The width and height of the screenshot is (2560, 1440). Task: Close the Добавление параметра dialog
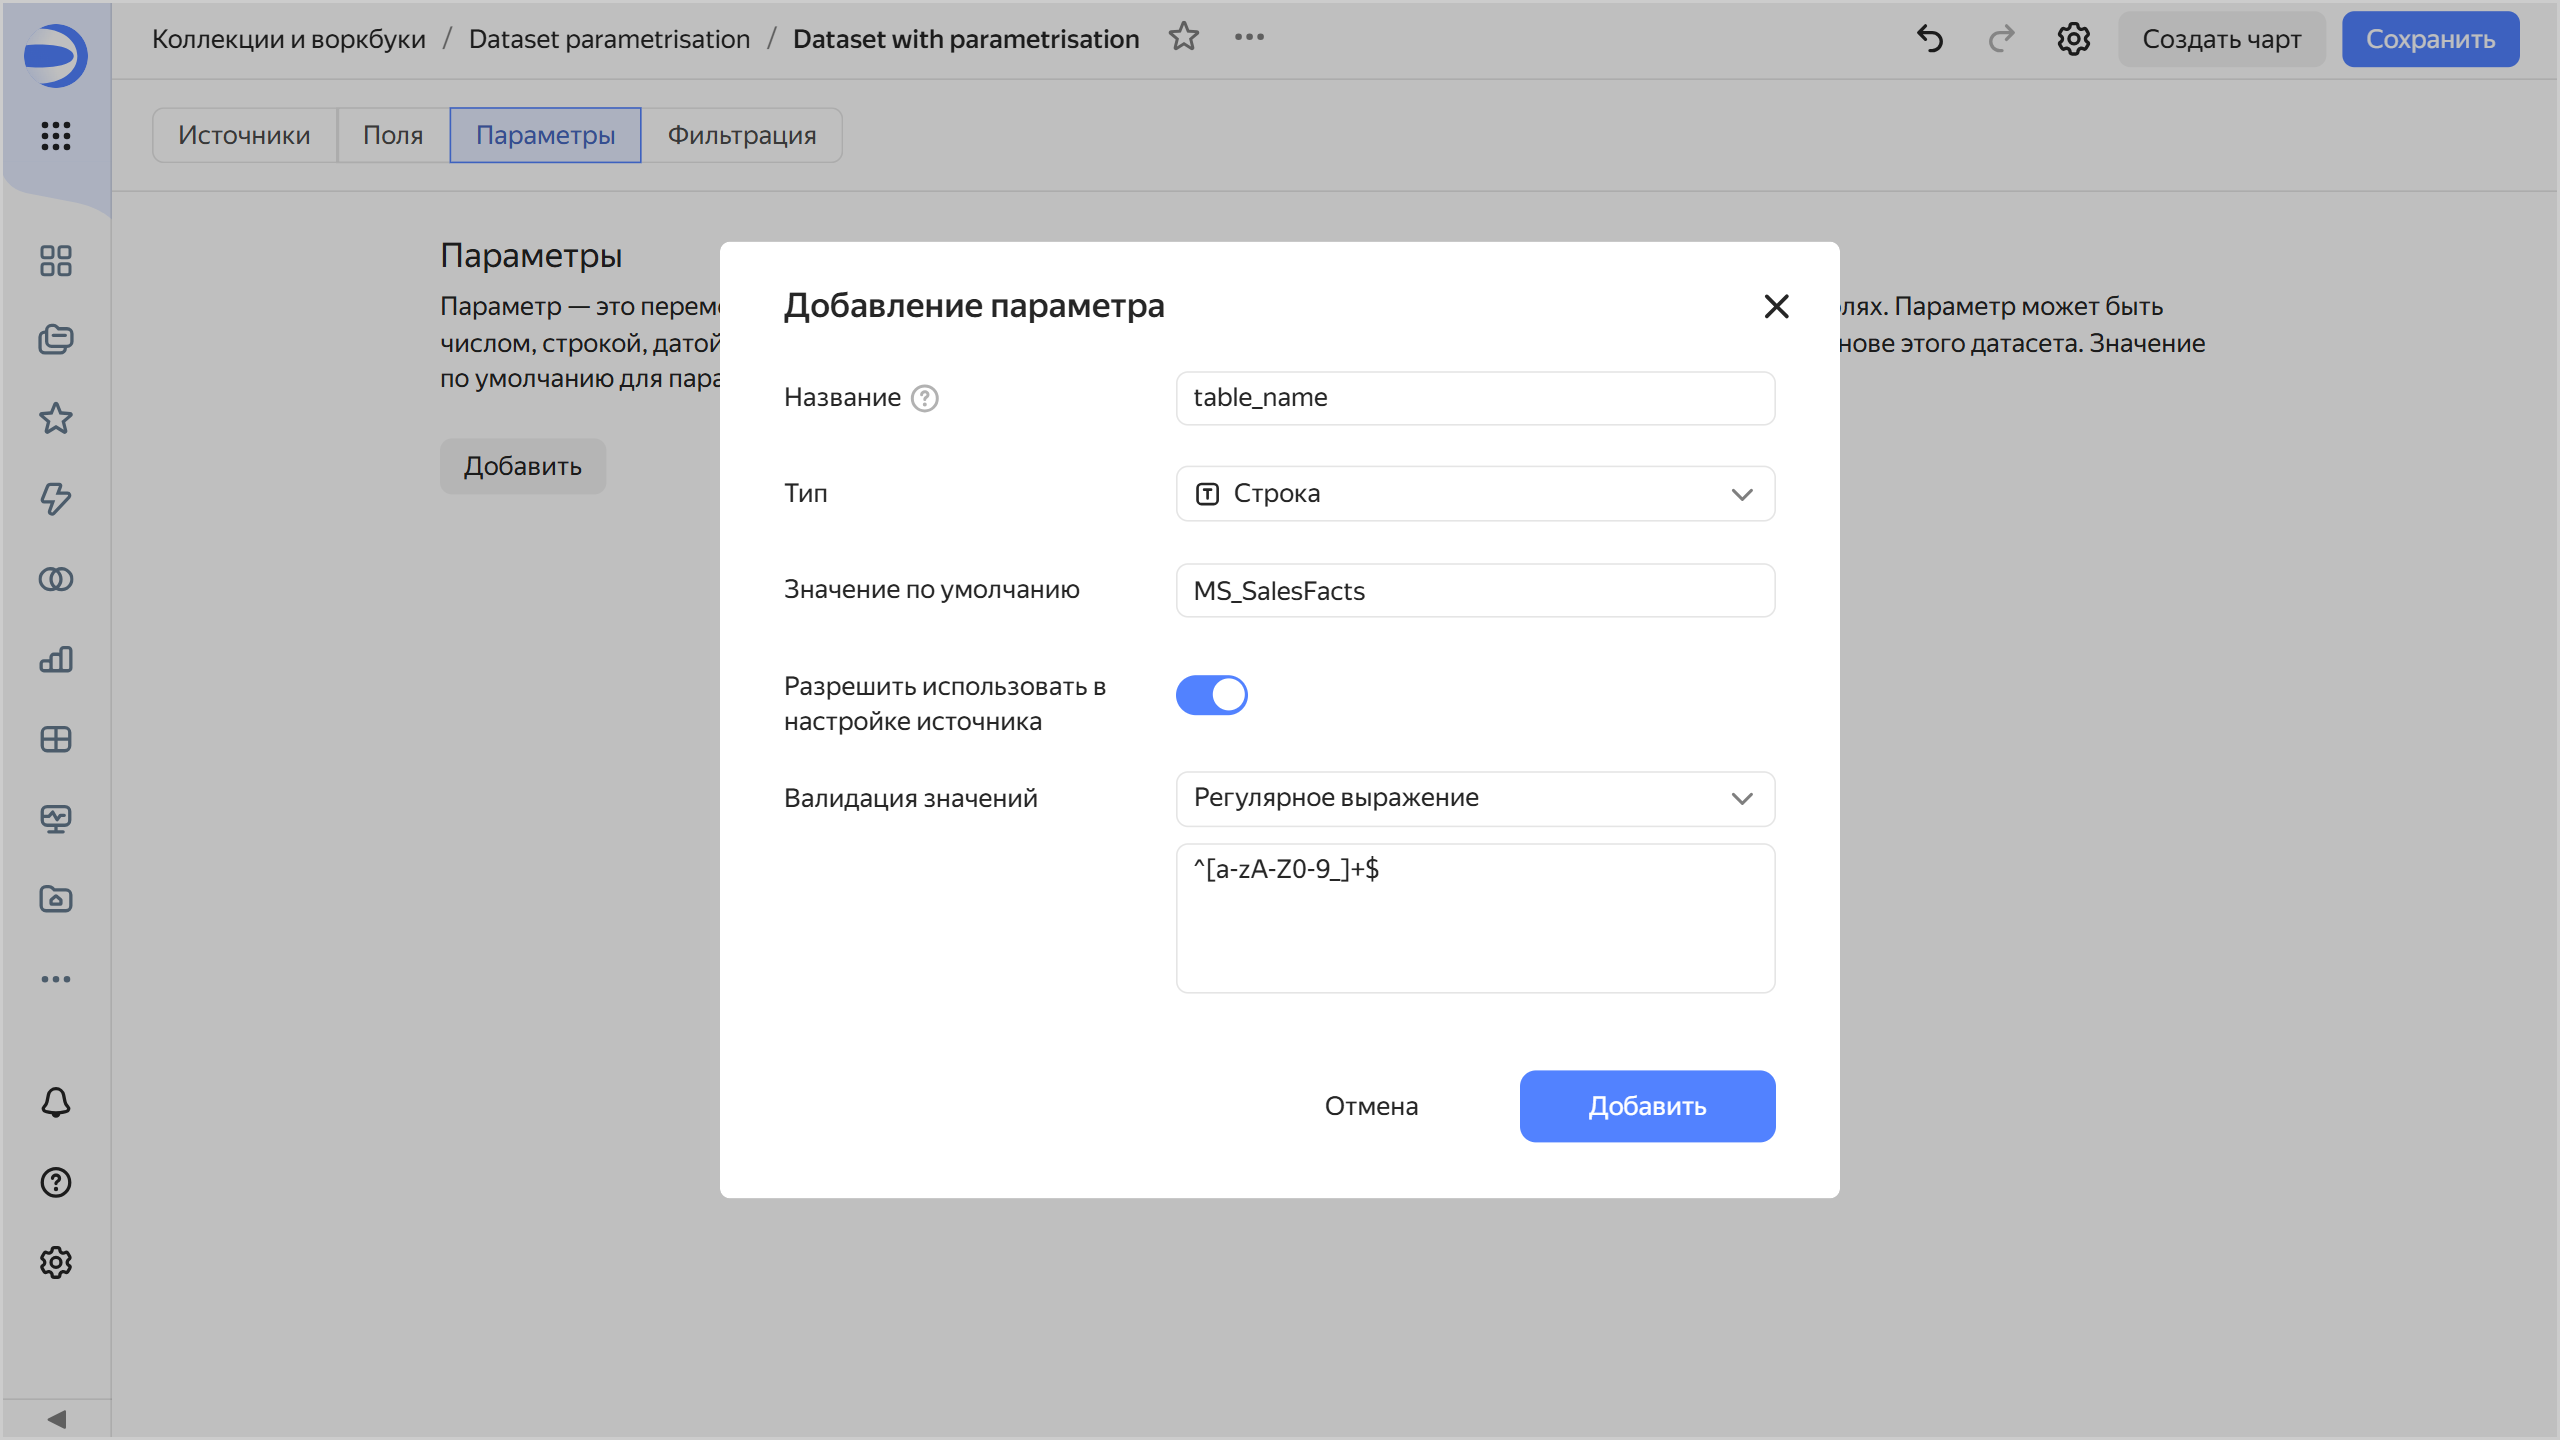[x=1776, y=306]
